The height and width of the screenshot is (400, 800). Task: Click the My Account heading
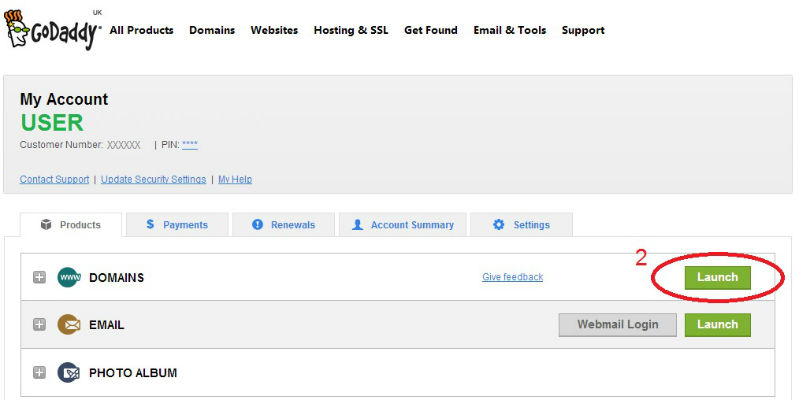[64, 99]
